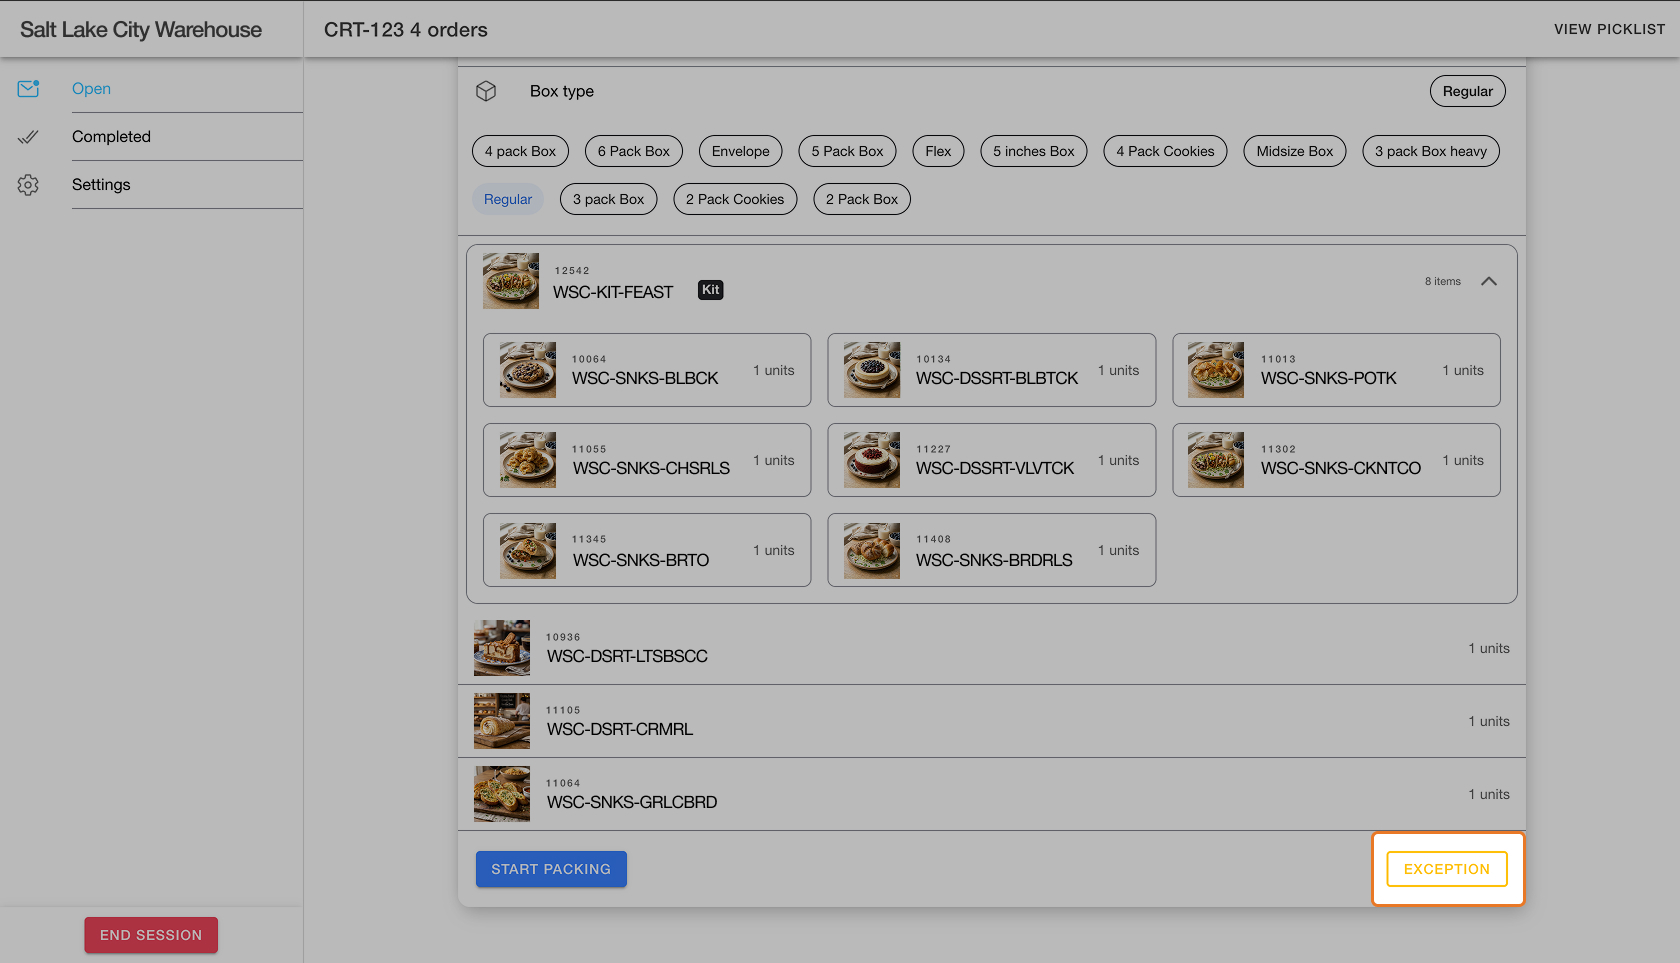Click the WSC-SNKS-CKNTCO item thumbnail
Screen dimensions: 1680x963
tap(1216, 460)
